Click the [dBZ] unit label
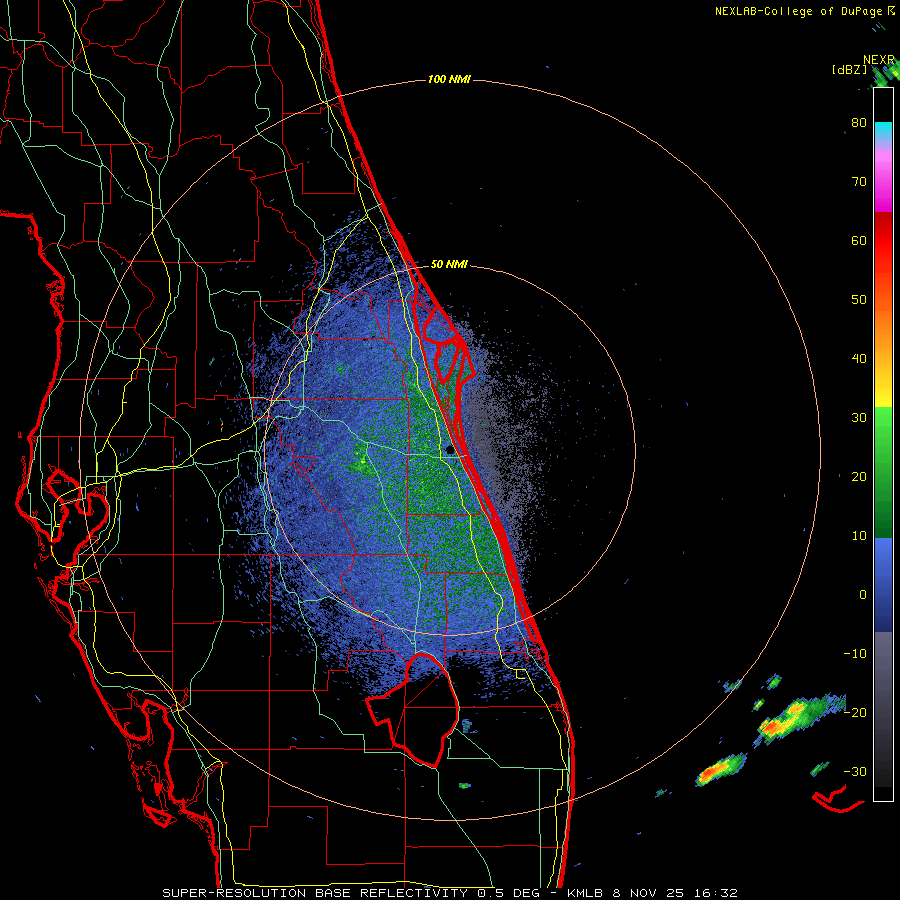Viewport: 900px width, 900px height. coord(849,69)
